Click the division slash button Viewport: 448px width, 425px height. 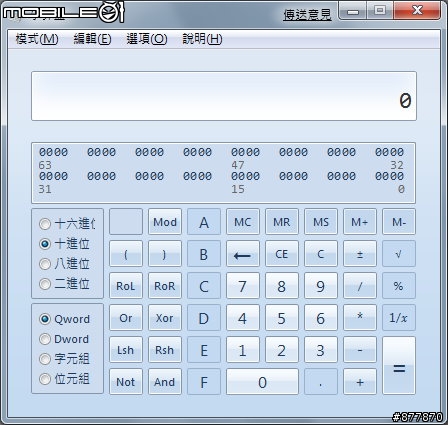tap(360, 286)
